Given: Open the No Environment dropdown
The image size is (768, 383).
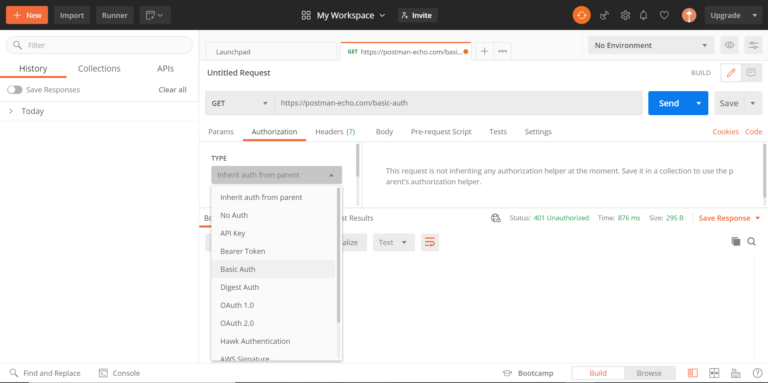Looking at the screenshot, I should pyautogui.click(x=651, y=45).
